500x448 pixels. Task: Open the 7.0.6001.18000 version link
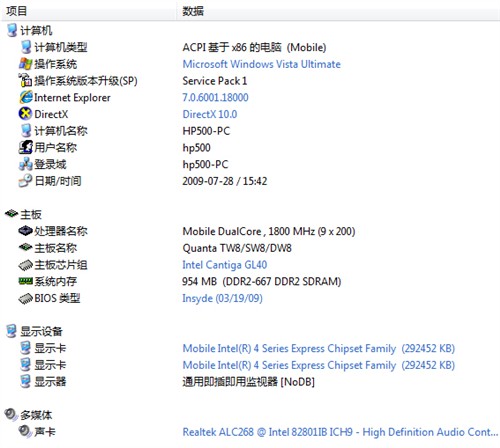click(215, 97)
